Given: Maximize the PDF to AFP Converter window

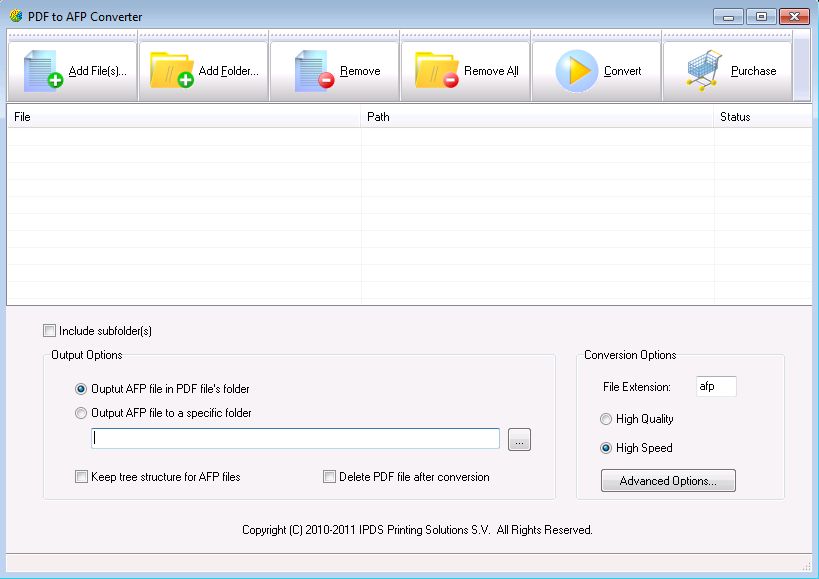Looking at the screenshot, I should pos(761,16).
